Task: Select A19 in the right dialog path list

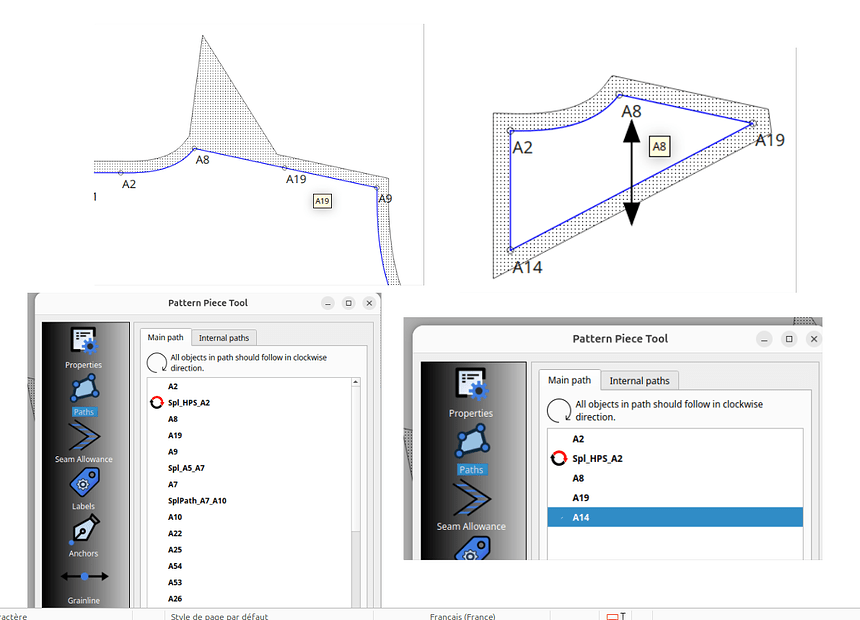Action: 580,498
